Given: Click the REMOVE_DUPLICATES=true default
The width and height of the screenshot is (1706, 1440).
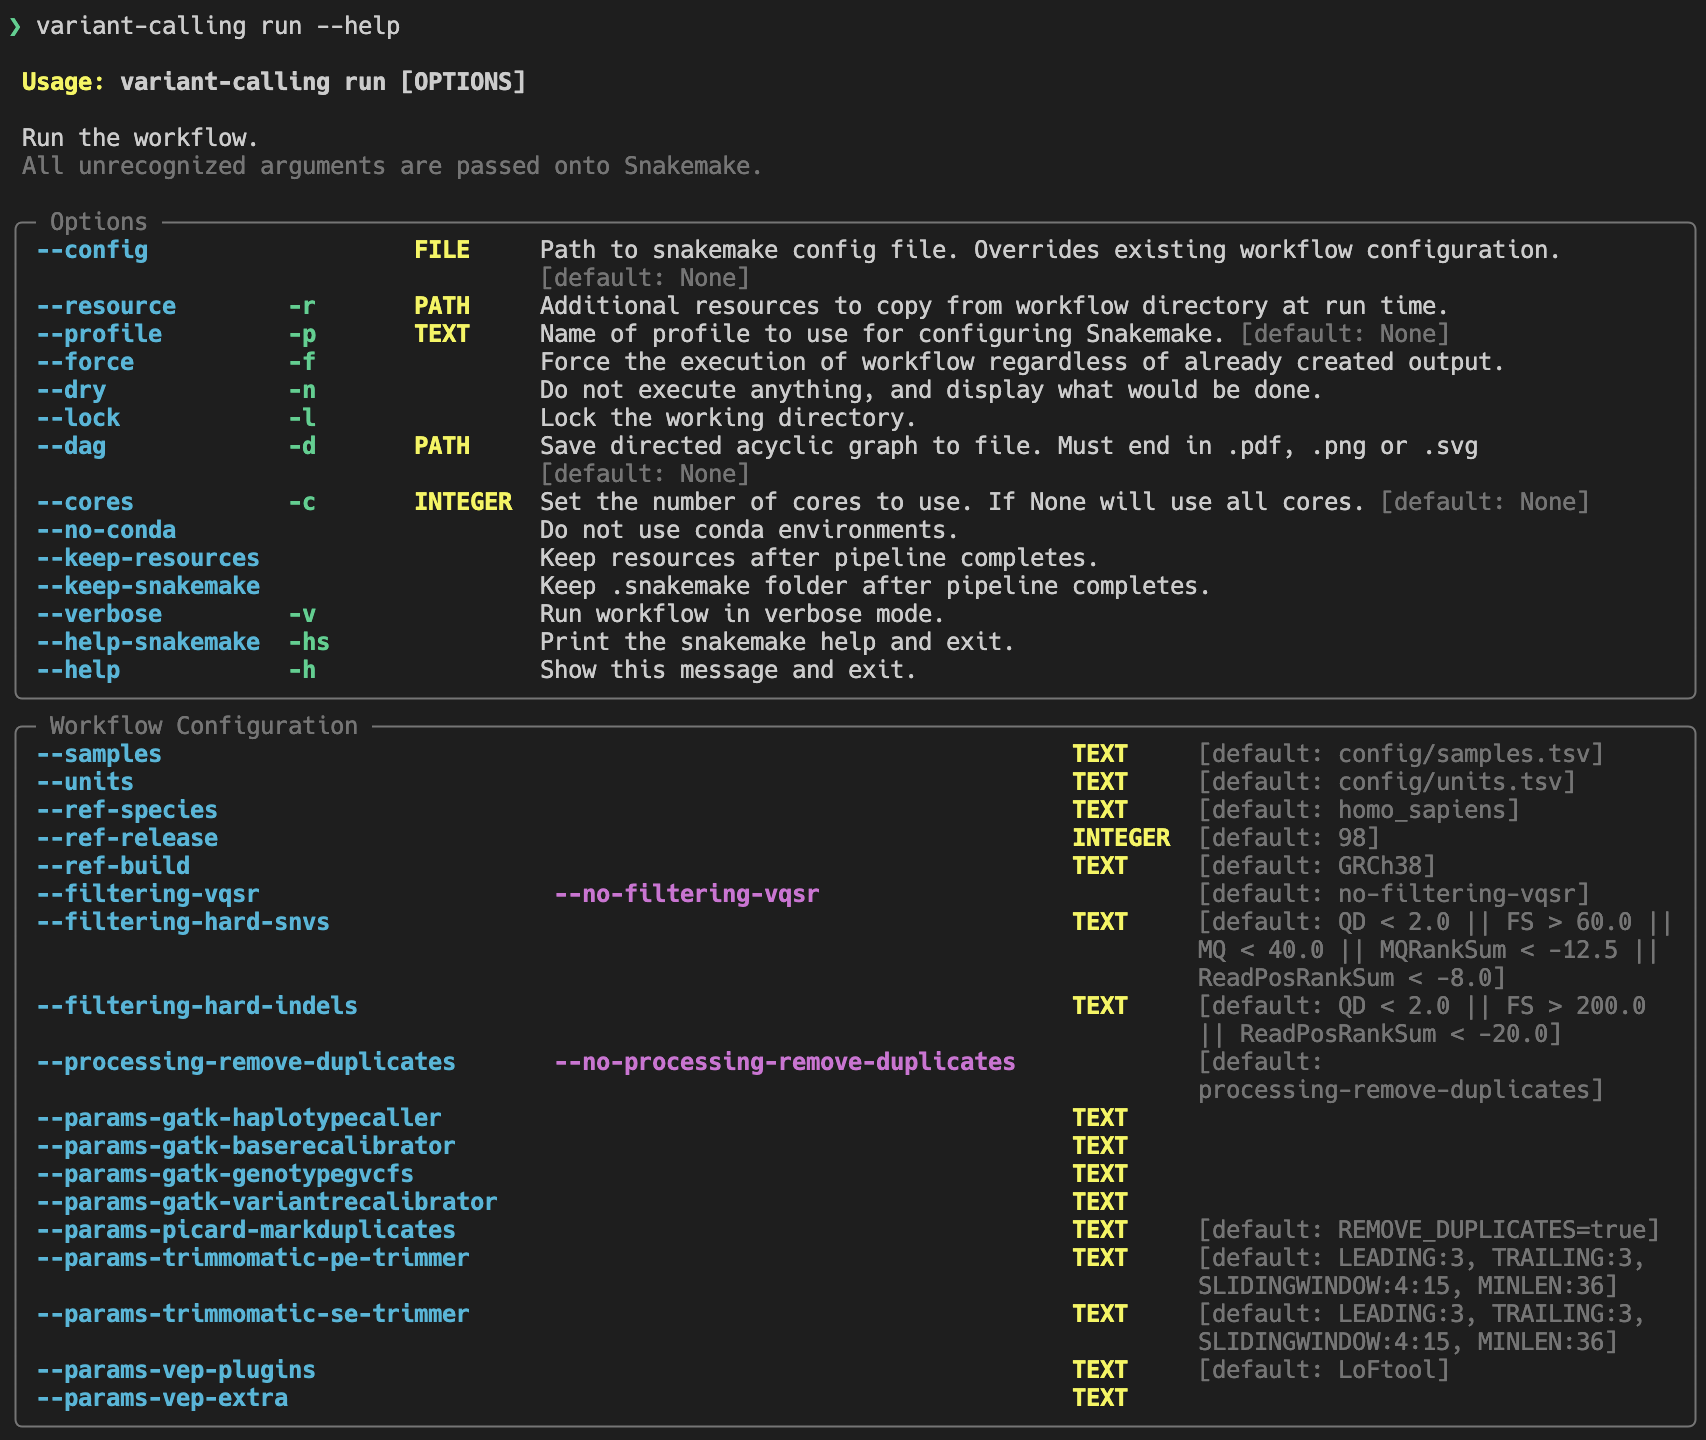Looking at the screenshot, I should tap(1429, 1230).
